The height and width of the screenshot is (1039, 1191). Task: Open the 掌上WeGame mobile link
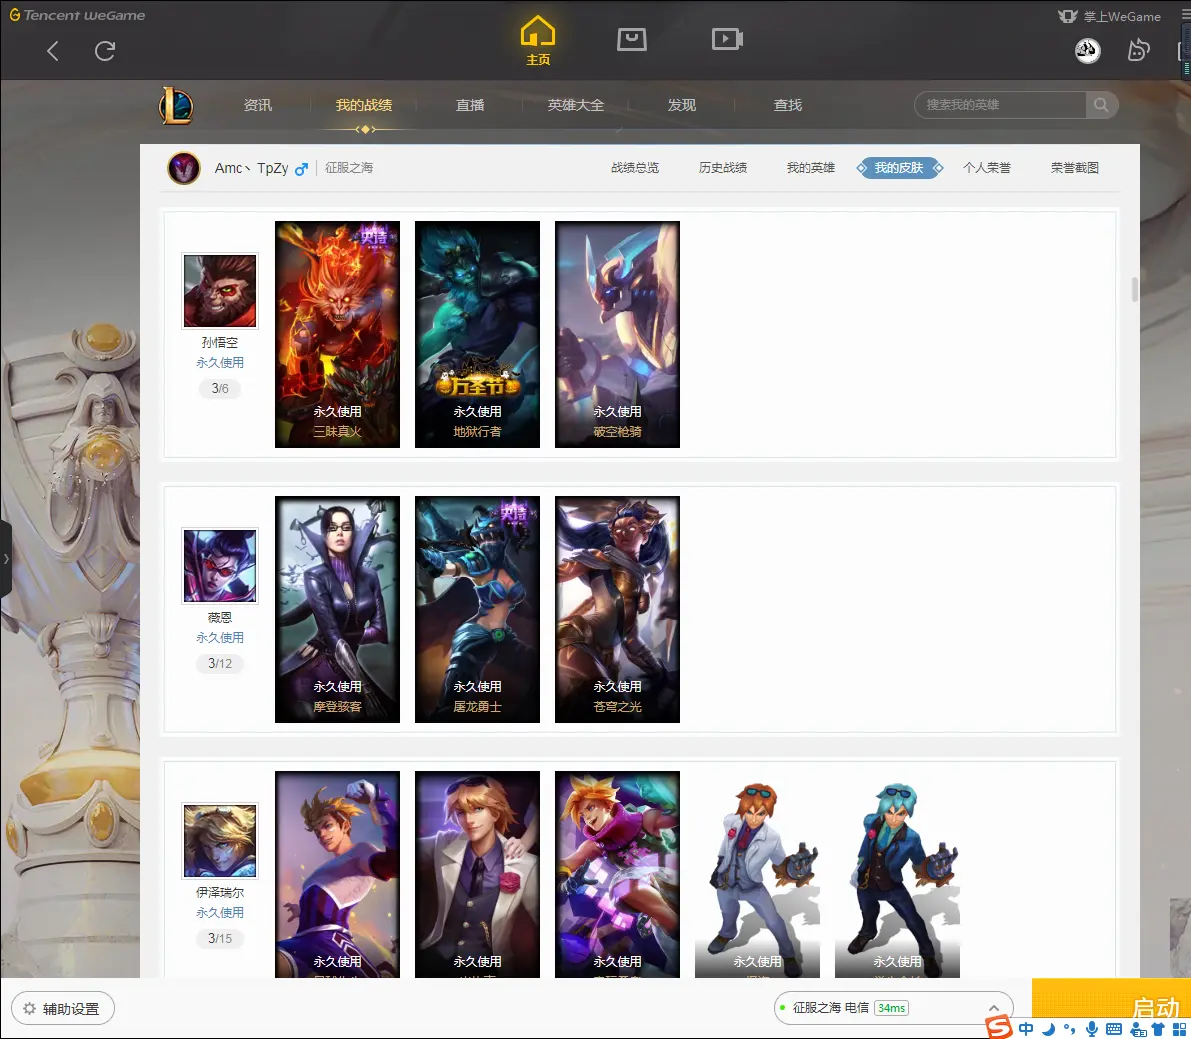1110,16
